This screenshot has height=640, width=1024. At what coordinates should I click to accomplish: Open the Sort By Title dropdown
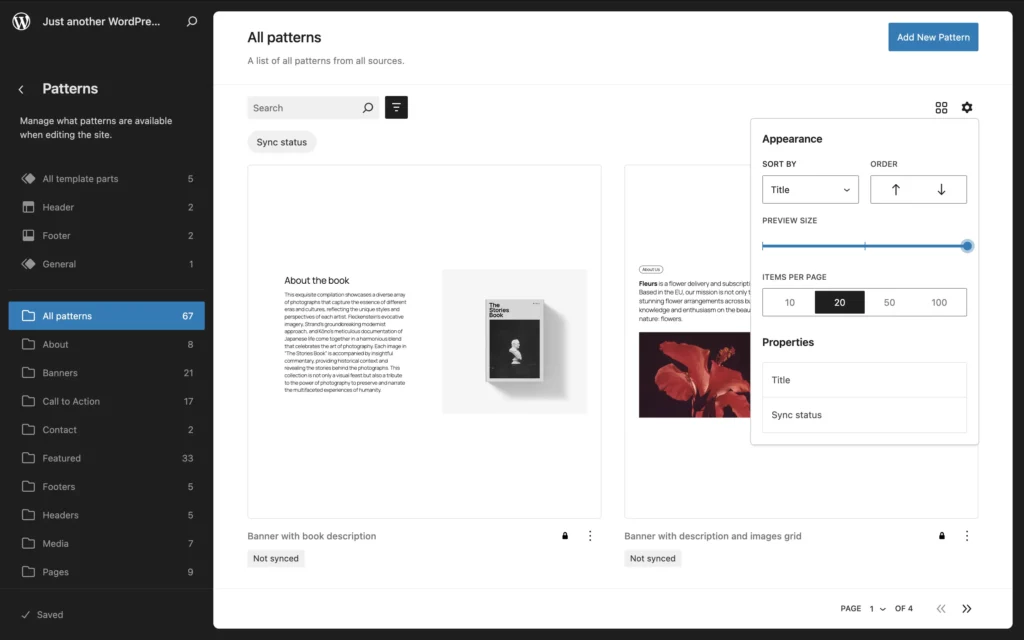(x=810, y=189)
